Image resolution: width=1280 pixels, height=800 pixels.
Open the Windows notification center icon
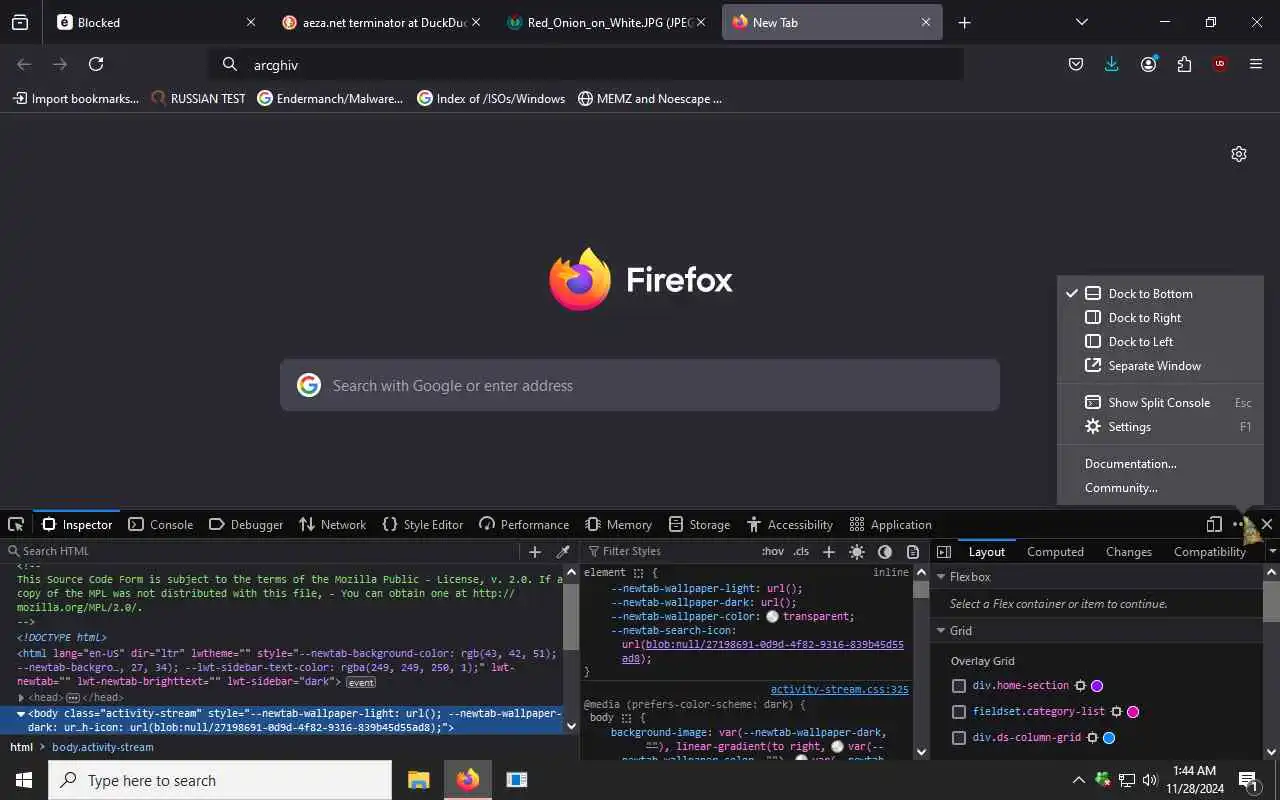click(x=1249, y=780)
